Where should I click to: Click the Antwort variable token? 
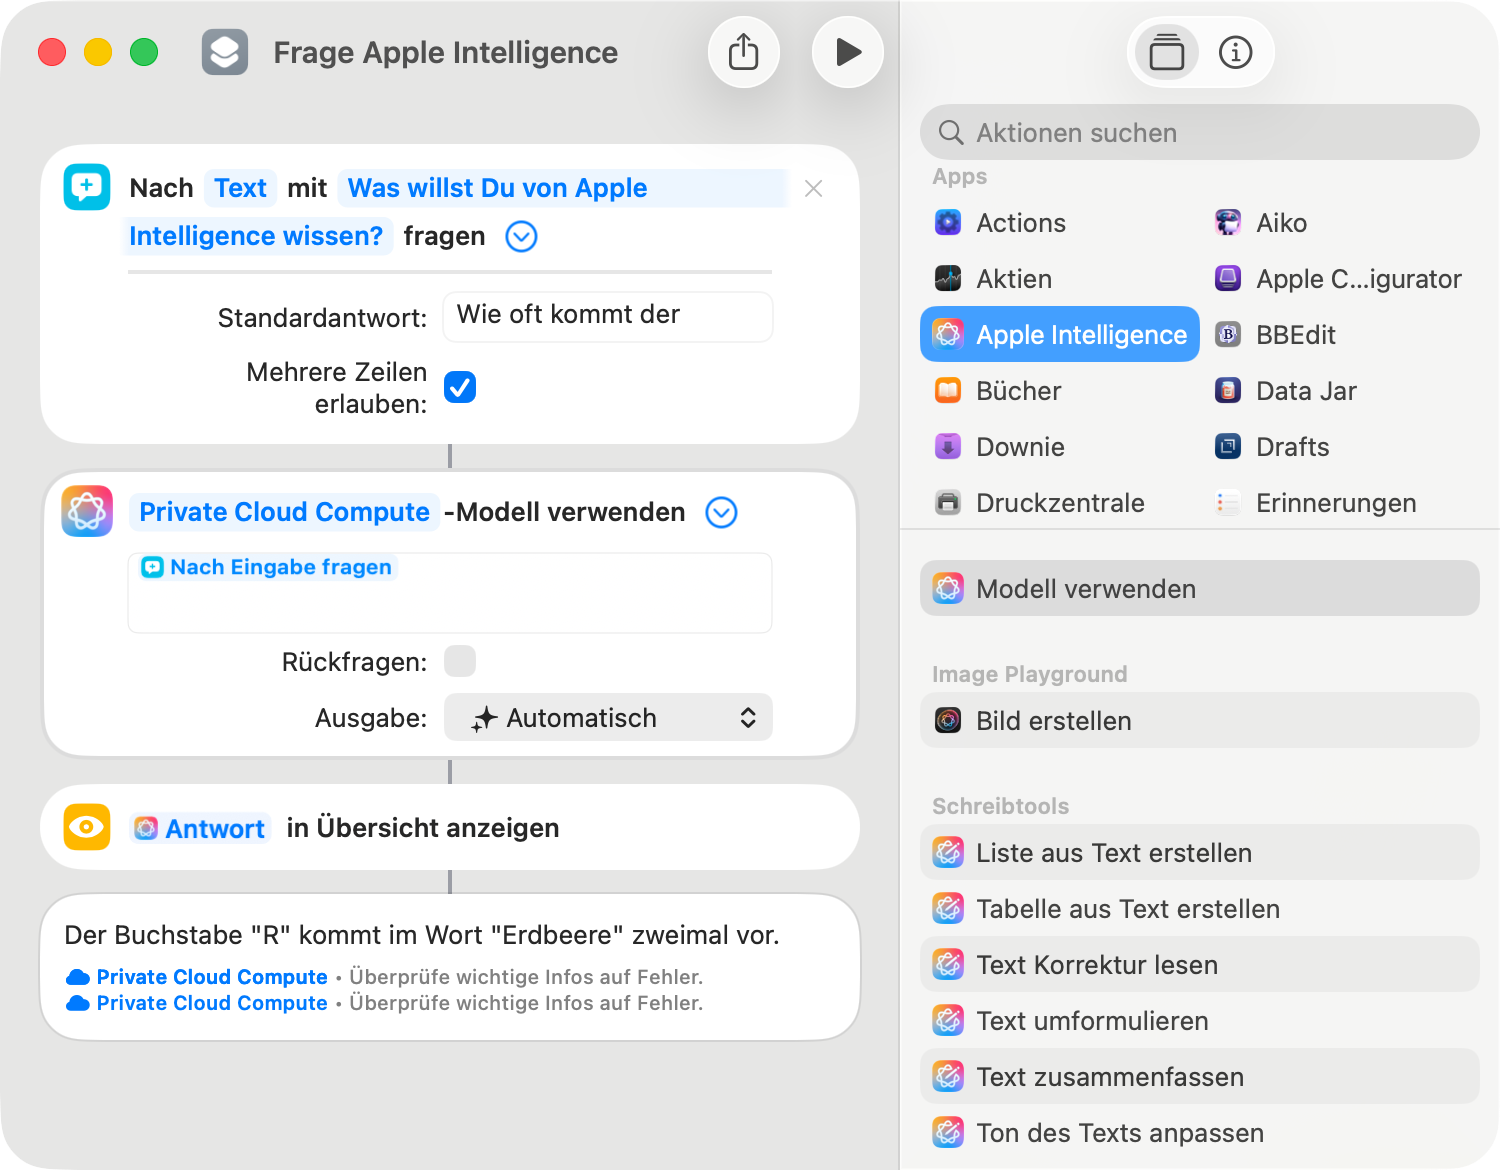pos(201,828)
